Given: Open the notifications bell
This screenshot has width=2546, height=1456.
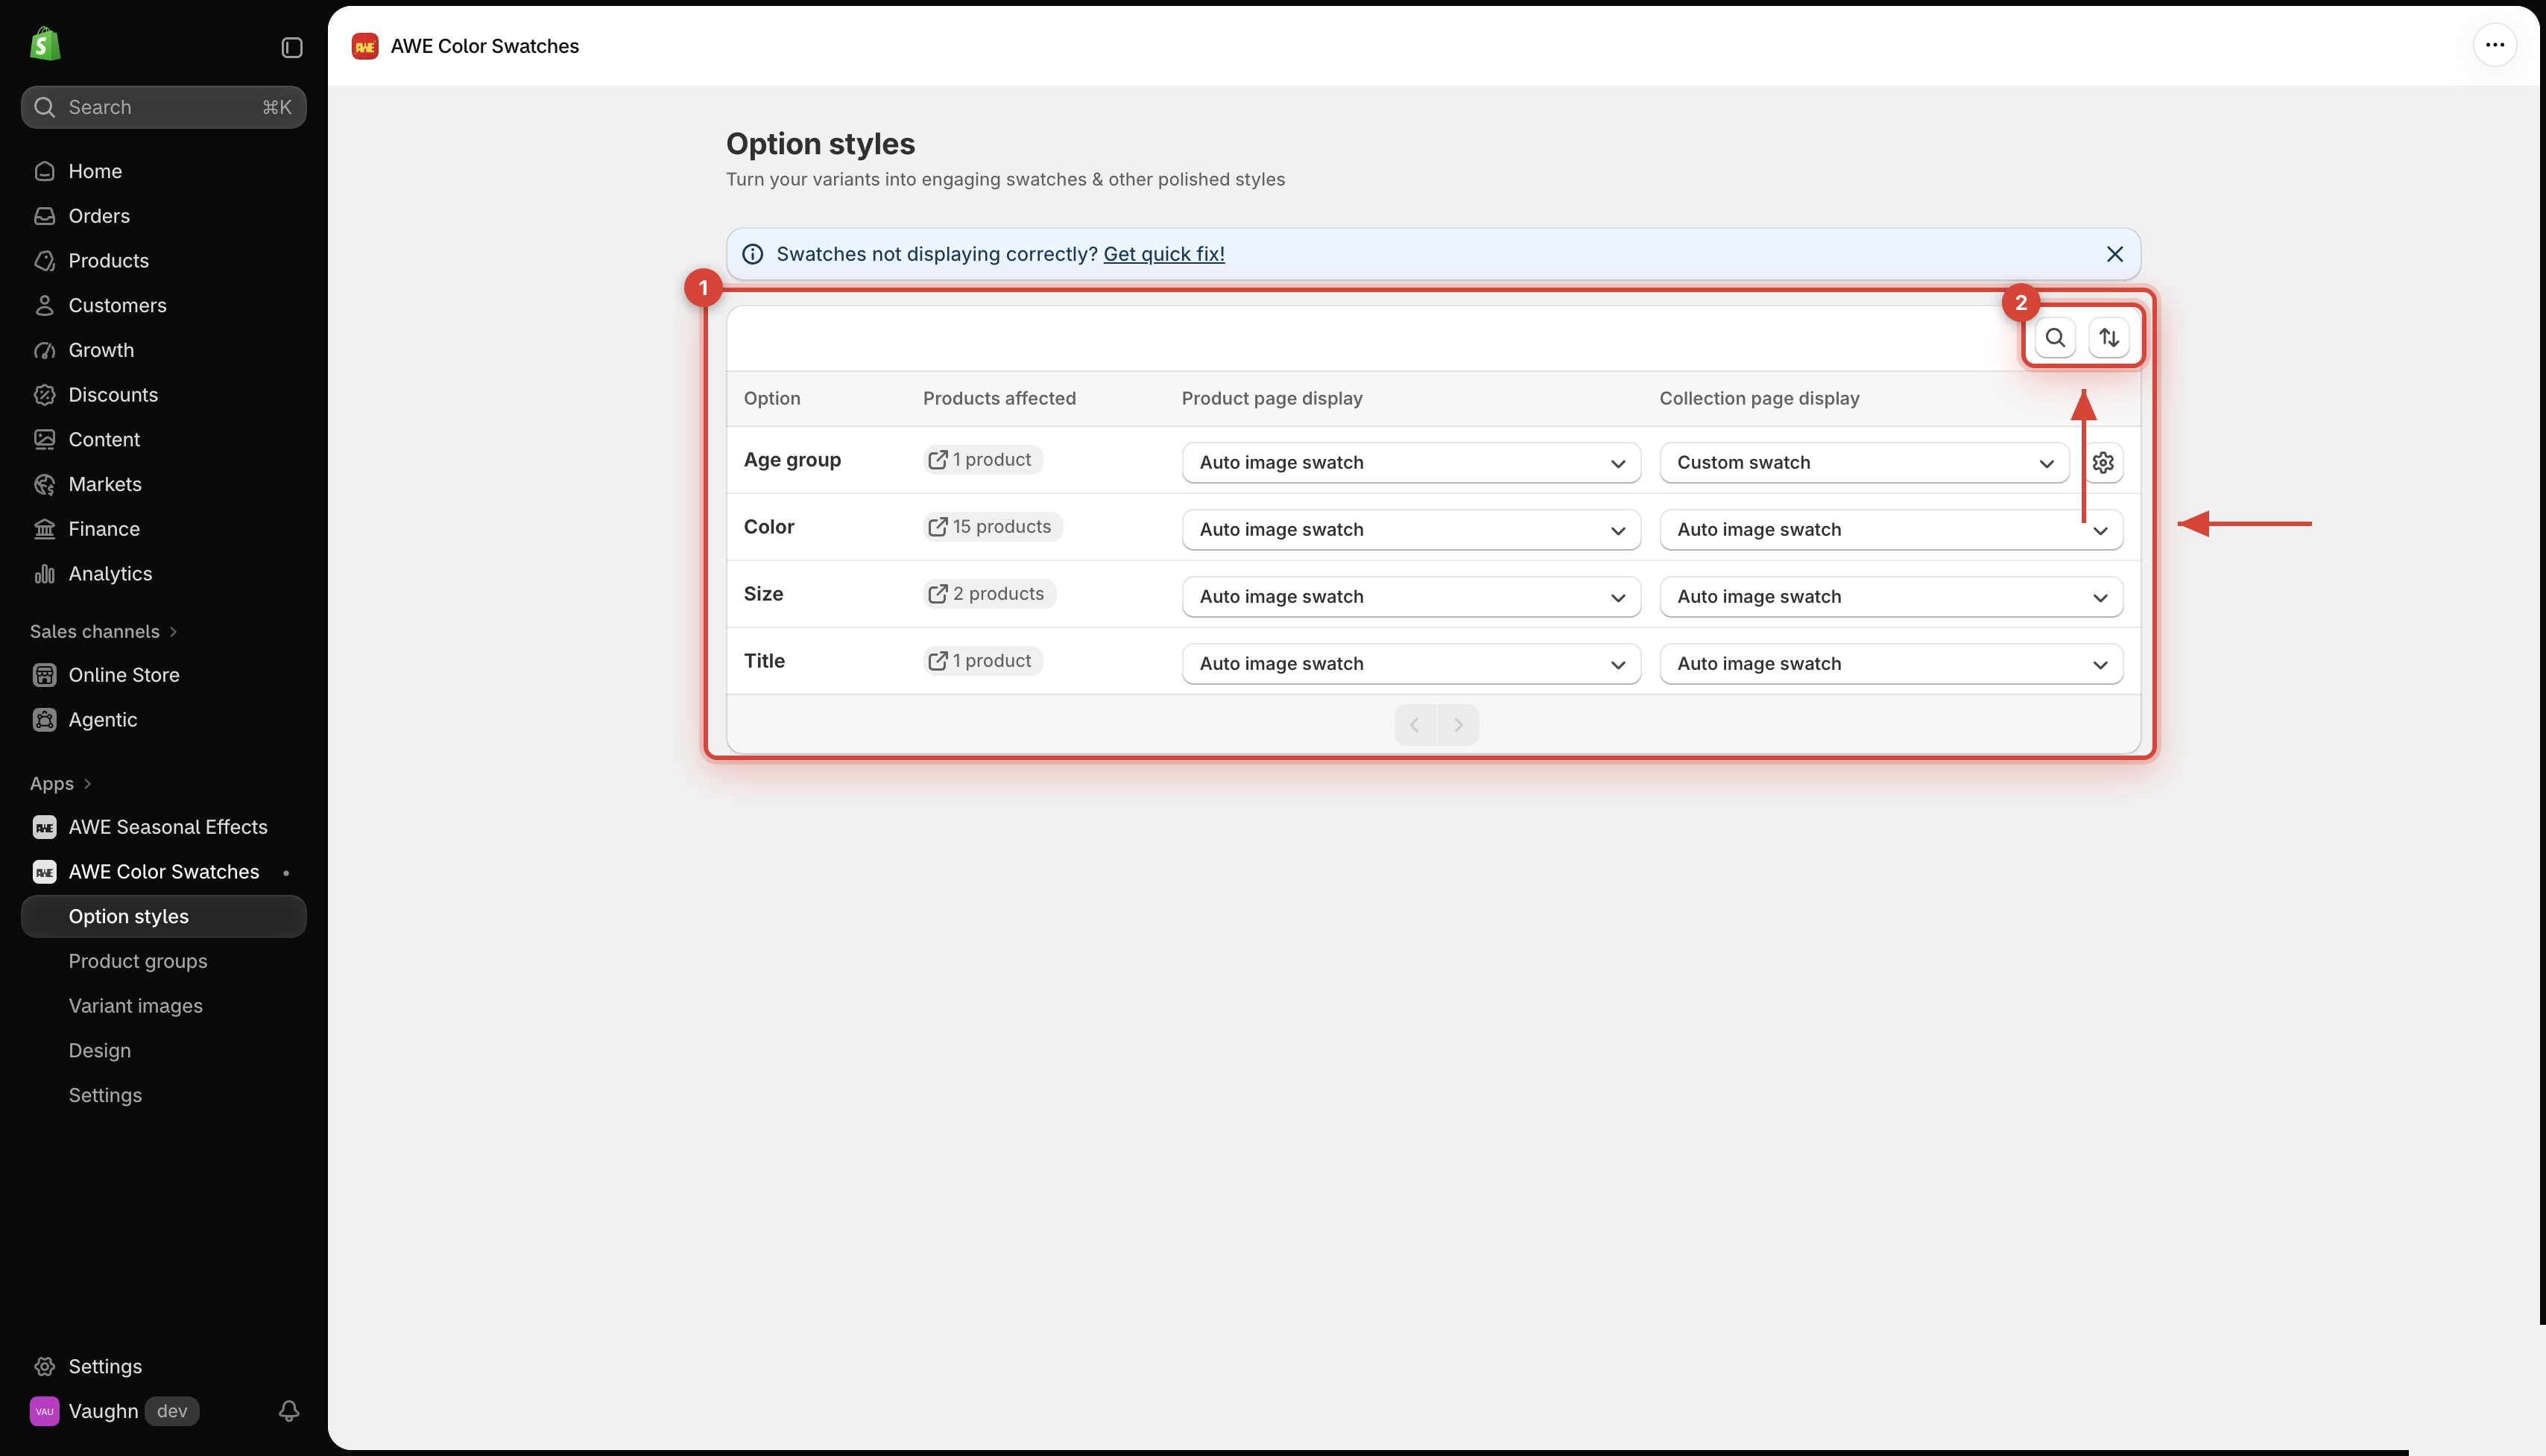Looking at the screenshot, I should click(x=289, y=1410).
